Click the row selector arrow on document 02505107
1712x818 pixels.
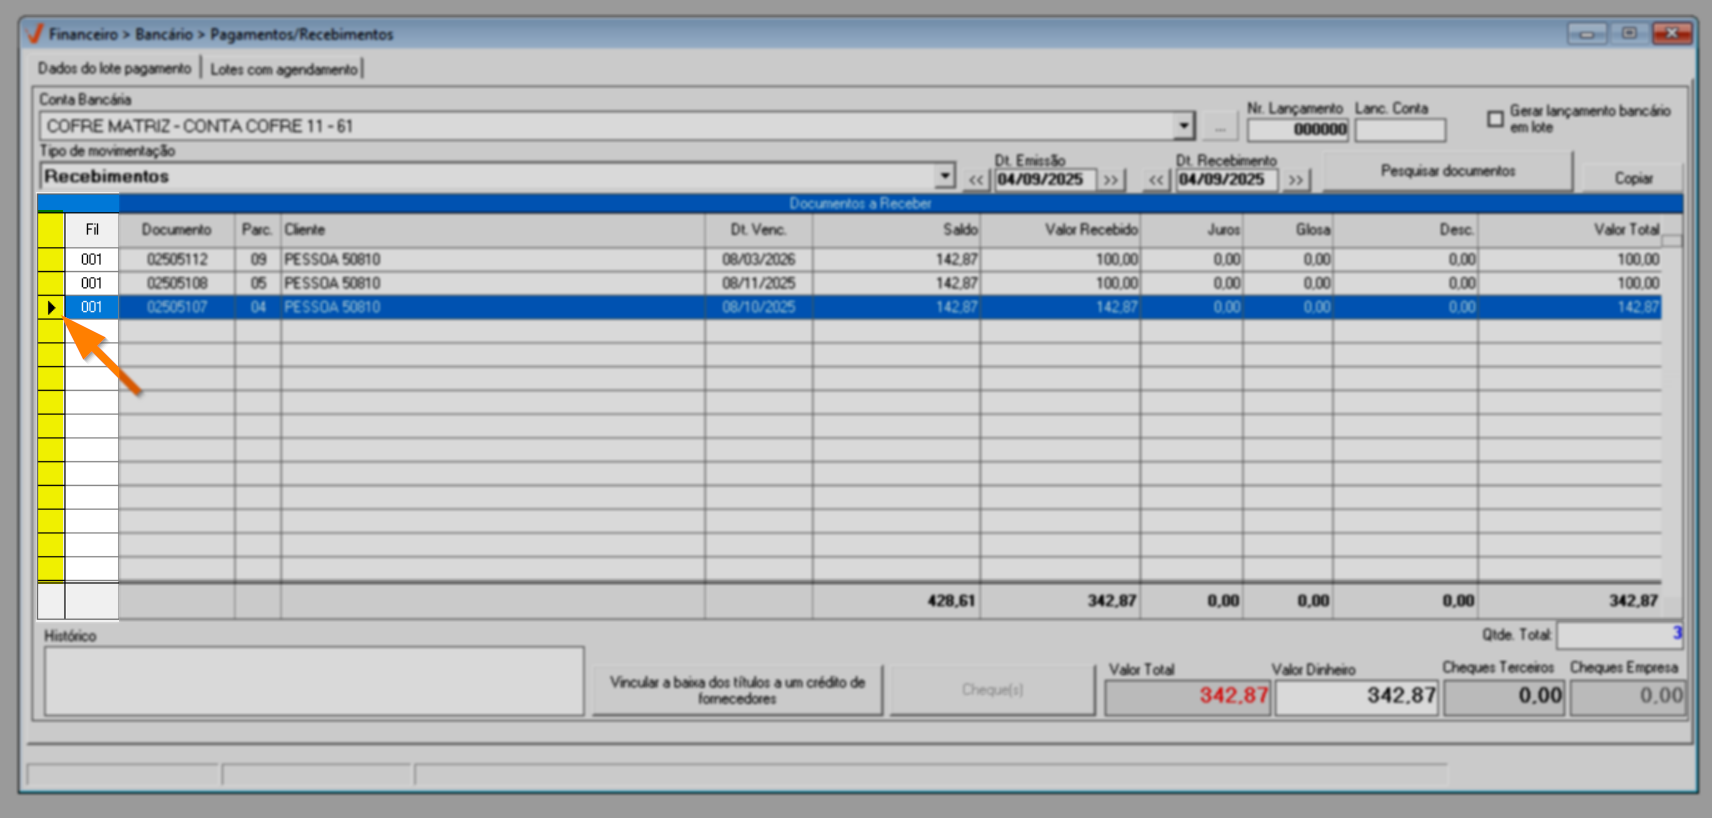51,307
